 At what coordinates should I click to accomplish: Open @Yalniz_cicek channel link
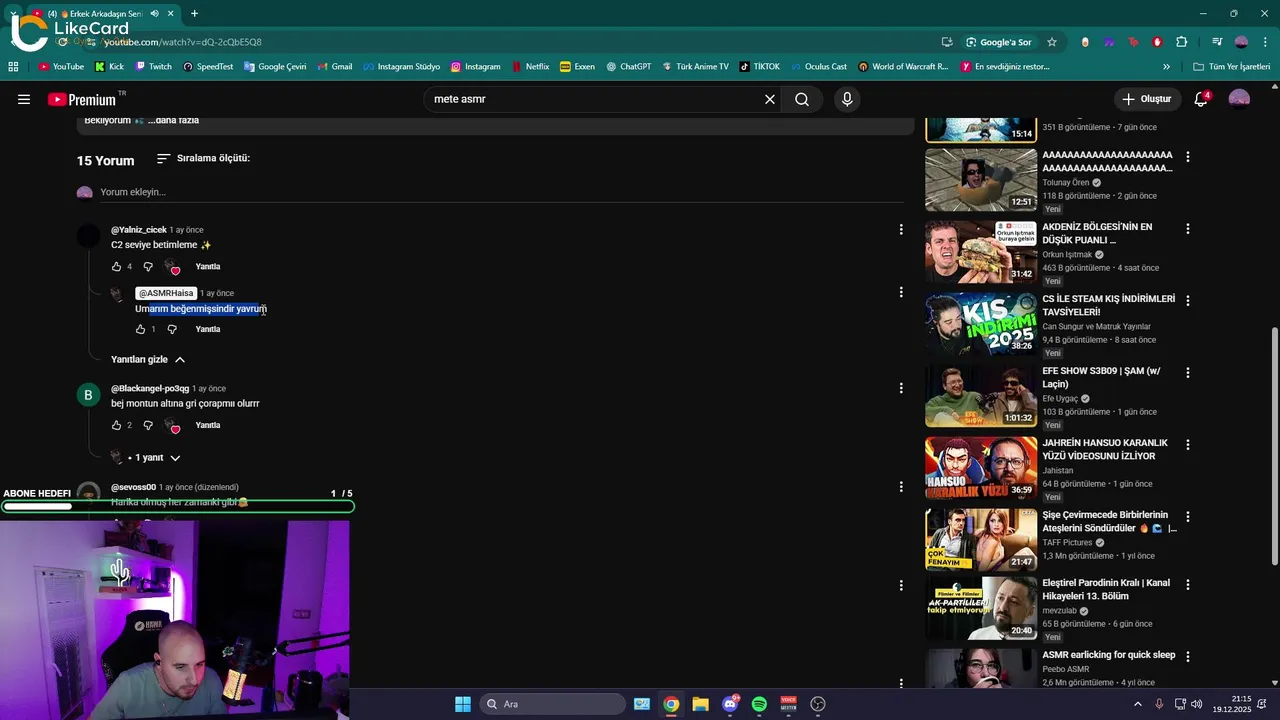[139, 230]
